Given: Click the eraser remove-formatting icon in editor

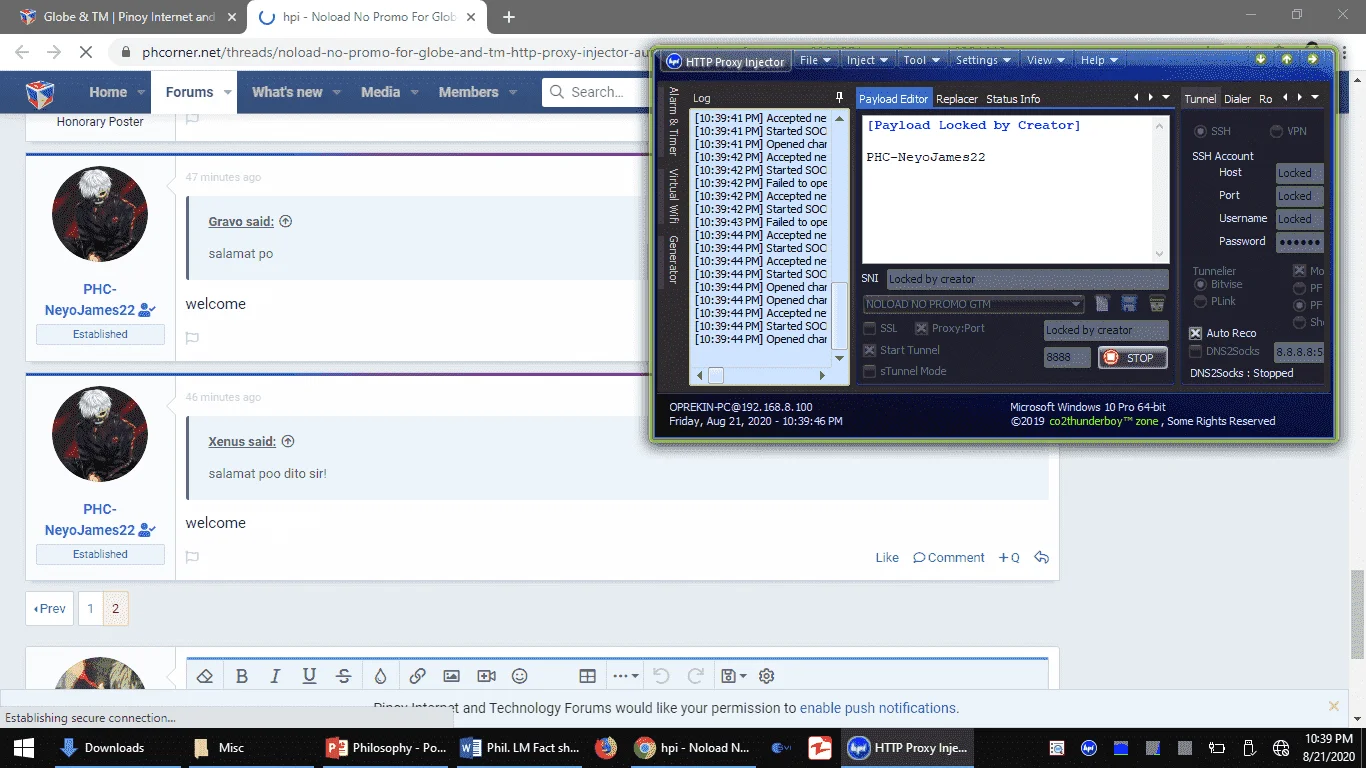Looking at the screenshot, I should coord(205,676).
